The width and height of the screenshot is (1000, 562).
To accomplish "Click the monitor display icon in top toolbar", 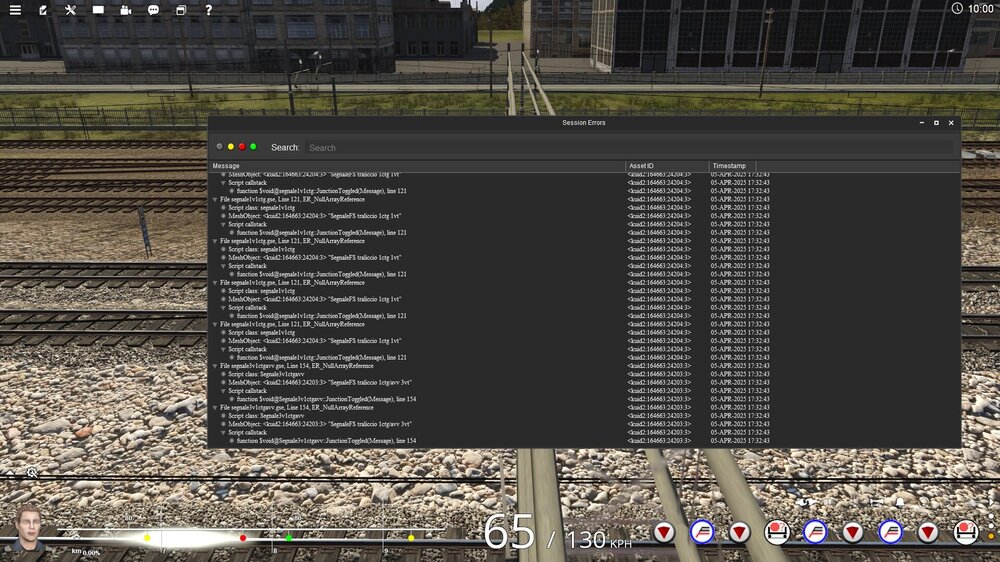I will point(98,10).
